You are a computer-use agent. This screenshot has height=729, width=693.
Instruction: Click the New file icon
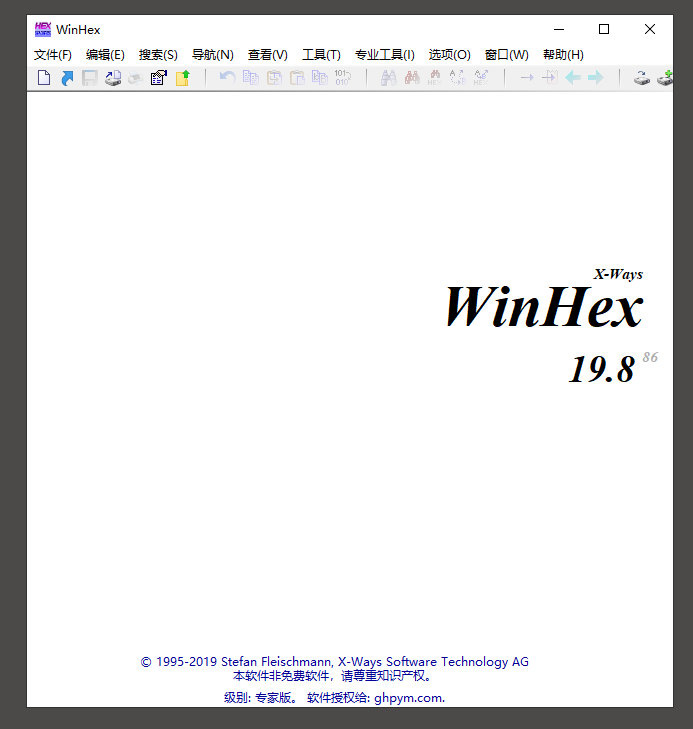(x=43, y=78)
